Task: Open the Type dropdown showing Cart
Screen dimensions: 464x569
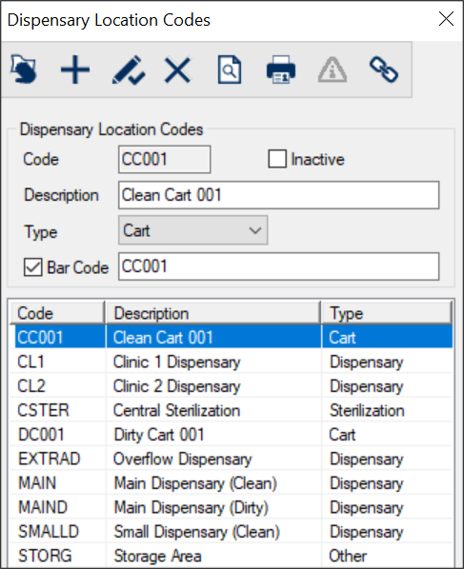Action: click(x=193, y=230)
